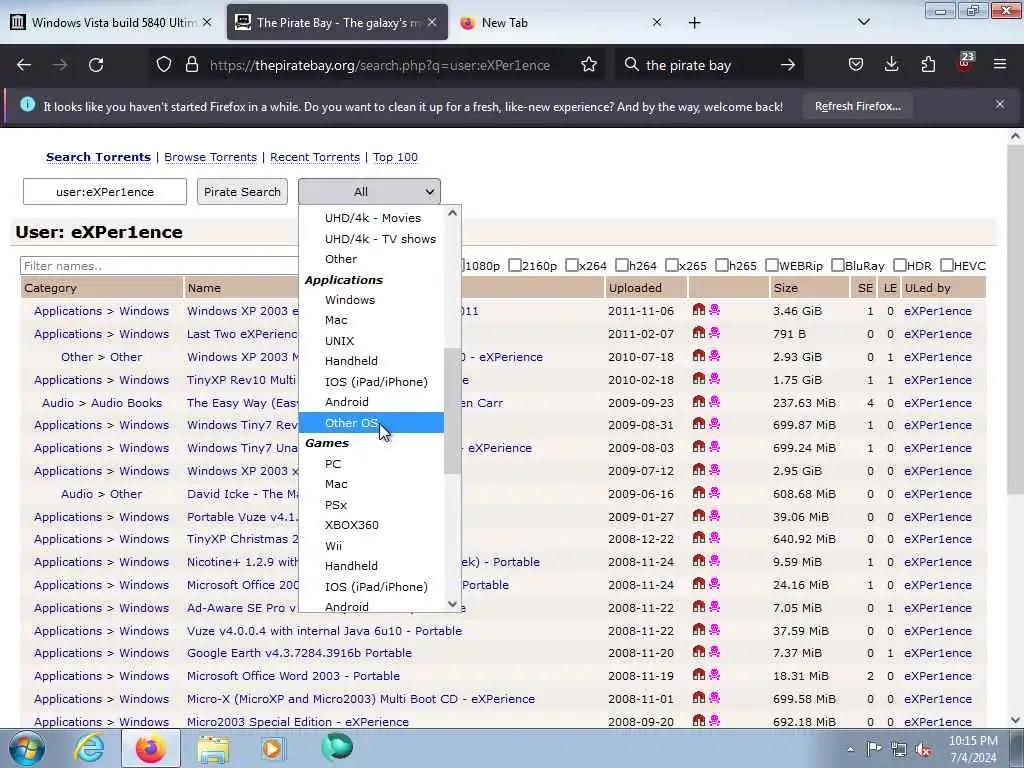Toggle the h265 filter checkbox
Viewport: 1024px width, 768px height.
click(722, 265)
